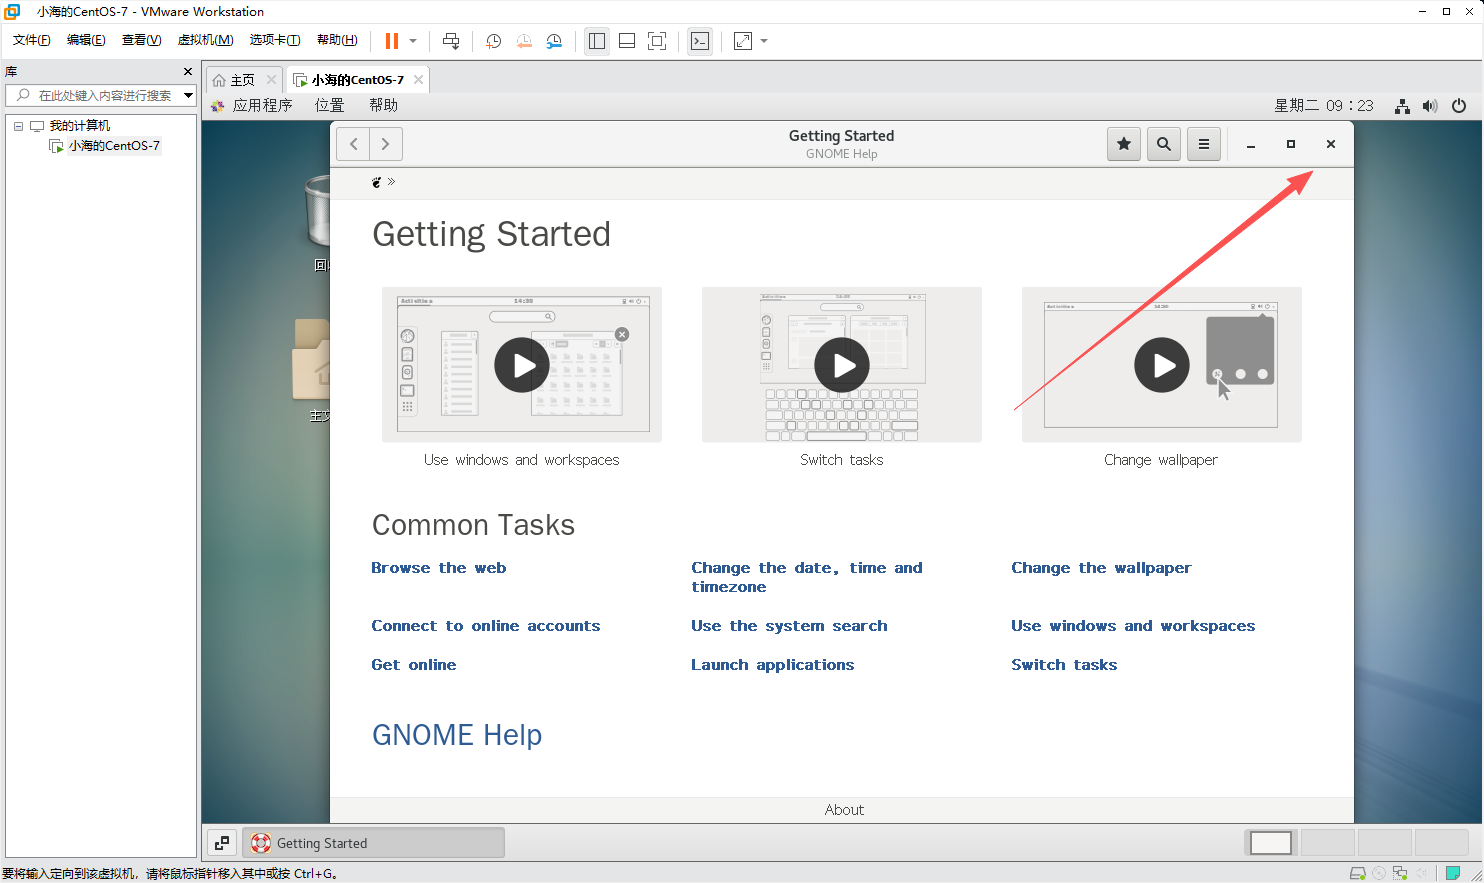Open the library search filter dropdown
1484x883 pixels.
[188, 95]
